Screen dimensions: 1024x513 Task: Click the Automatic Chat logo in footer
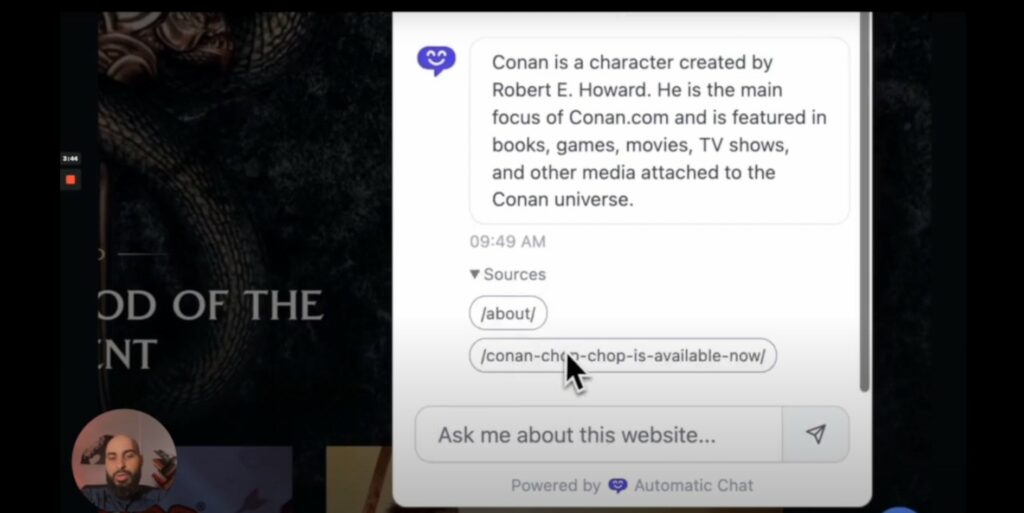tap(618, 486)
